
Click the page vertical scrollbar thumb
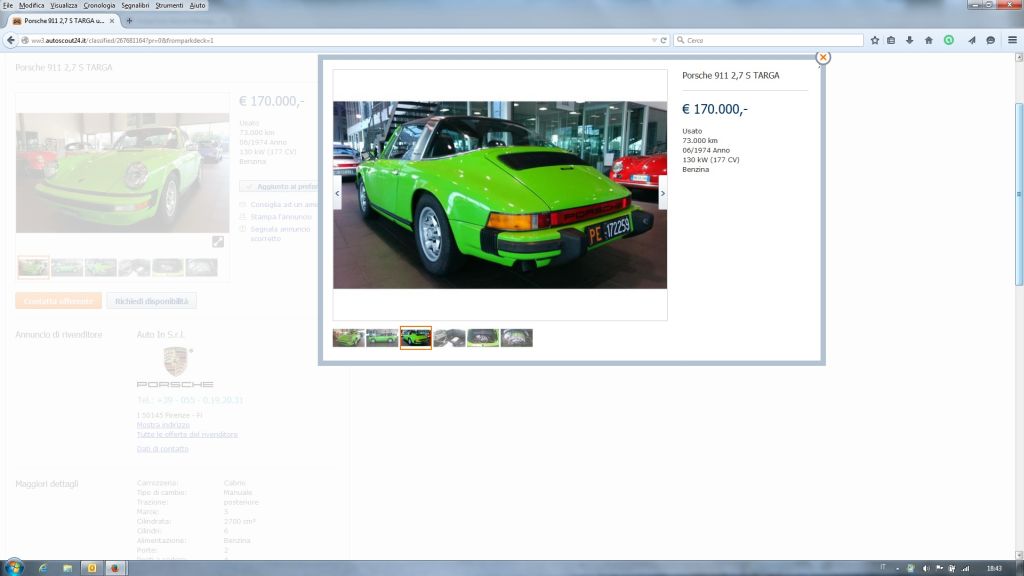pos(1019,194)
